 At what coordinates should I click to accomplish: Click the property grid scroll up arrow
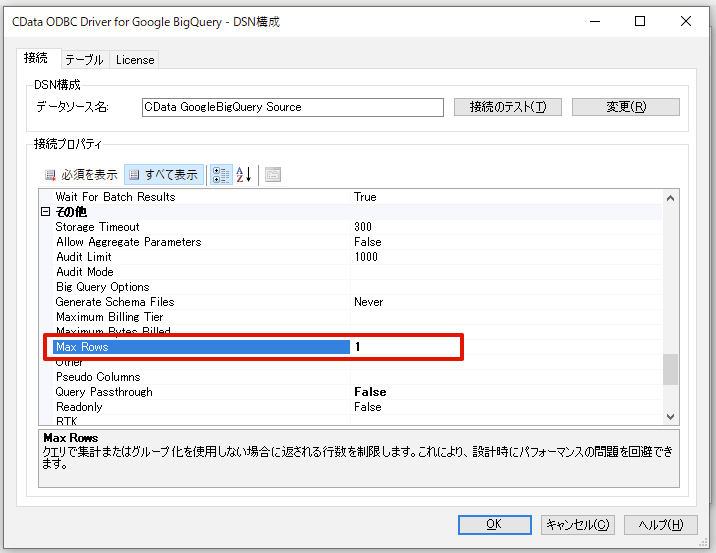coord(670,198)
